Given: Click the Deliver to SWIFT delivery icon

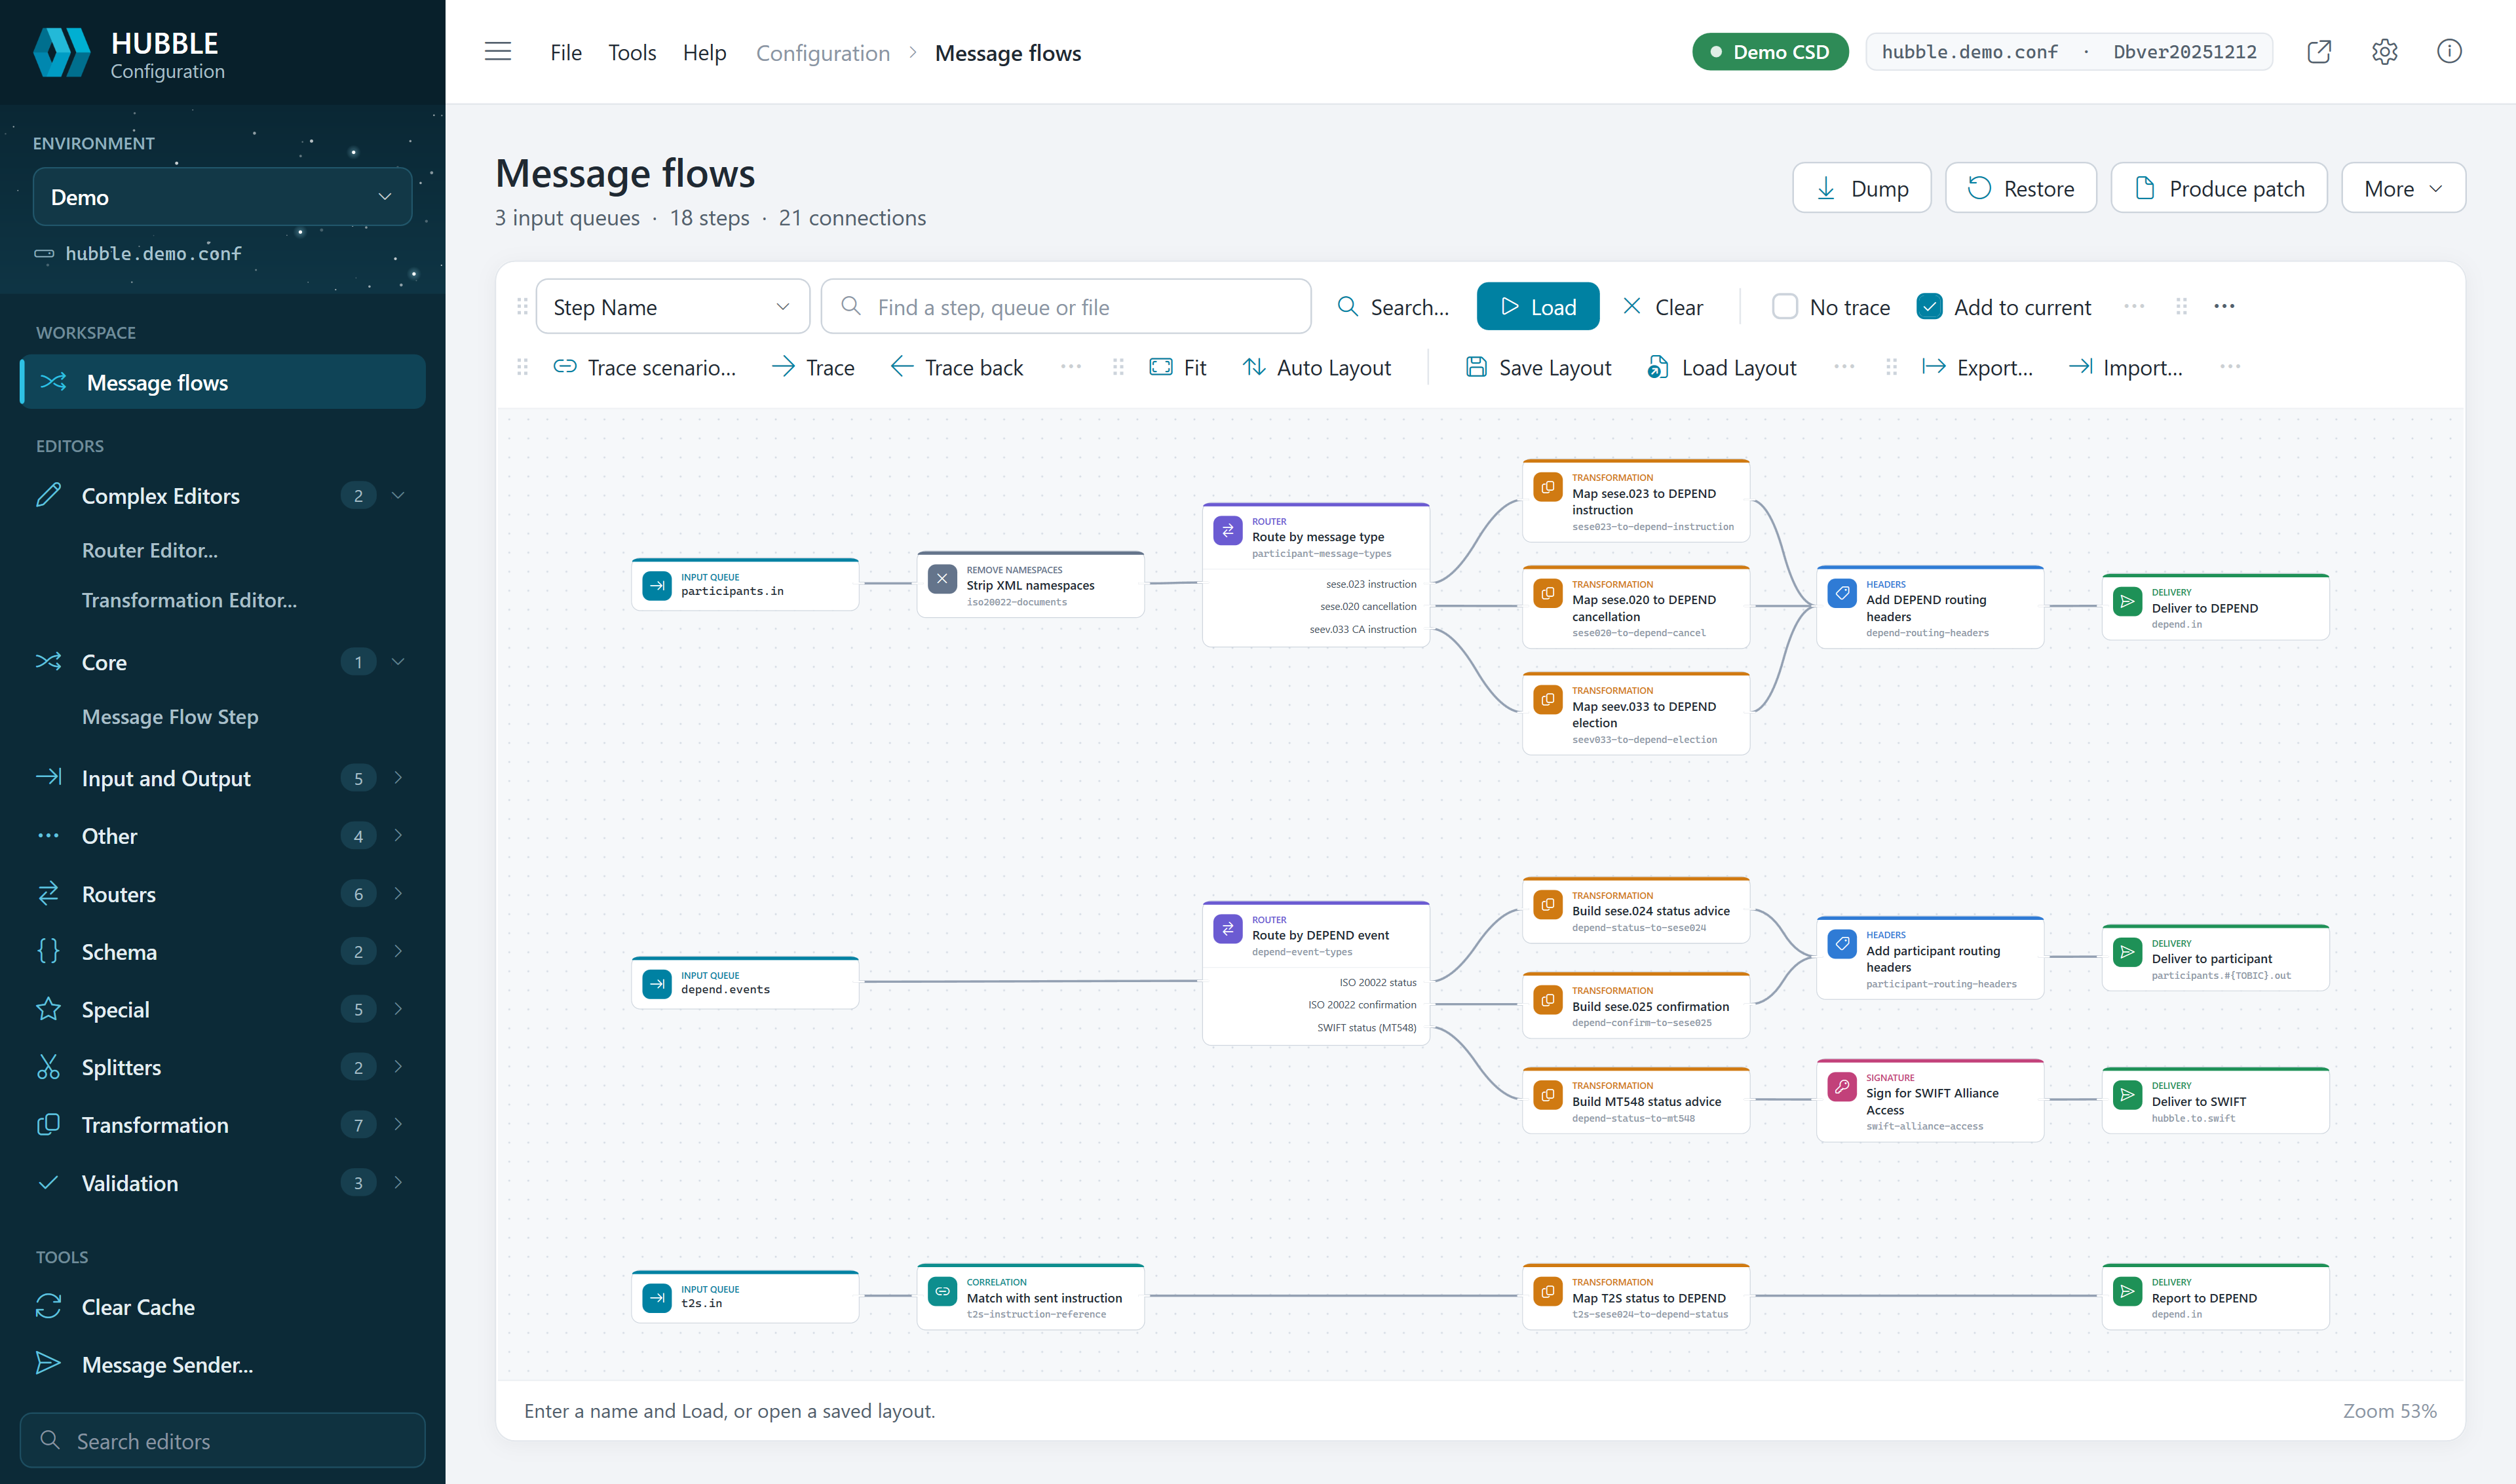Looking at the screenshot, I should click(x=2127, y=1094).
